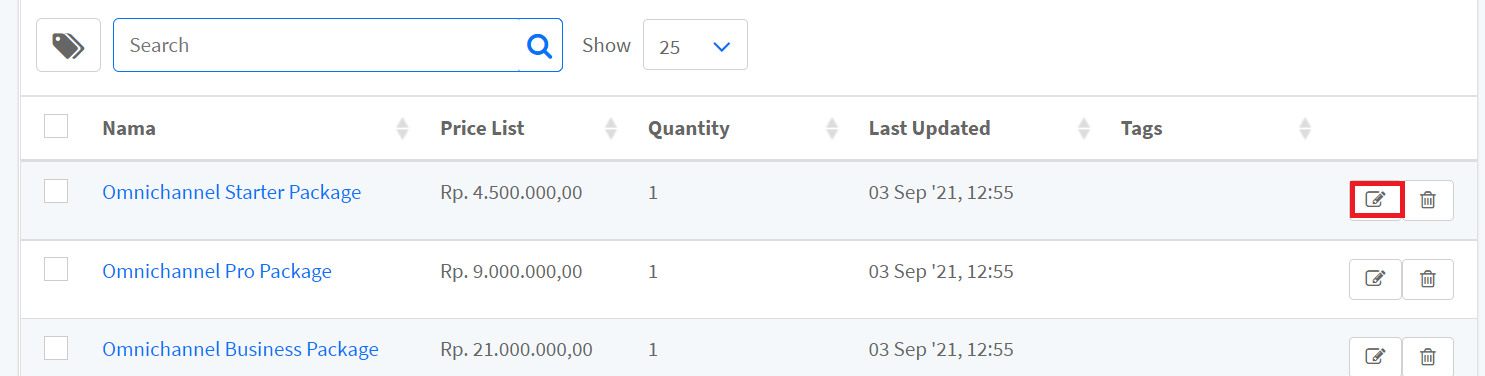Delete the Omnichannel Business Package row
This screenshot has height=376, width=1485.
(1428, 356)
